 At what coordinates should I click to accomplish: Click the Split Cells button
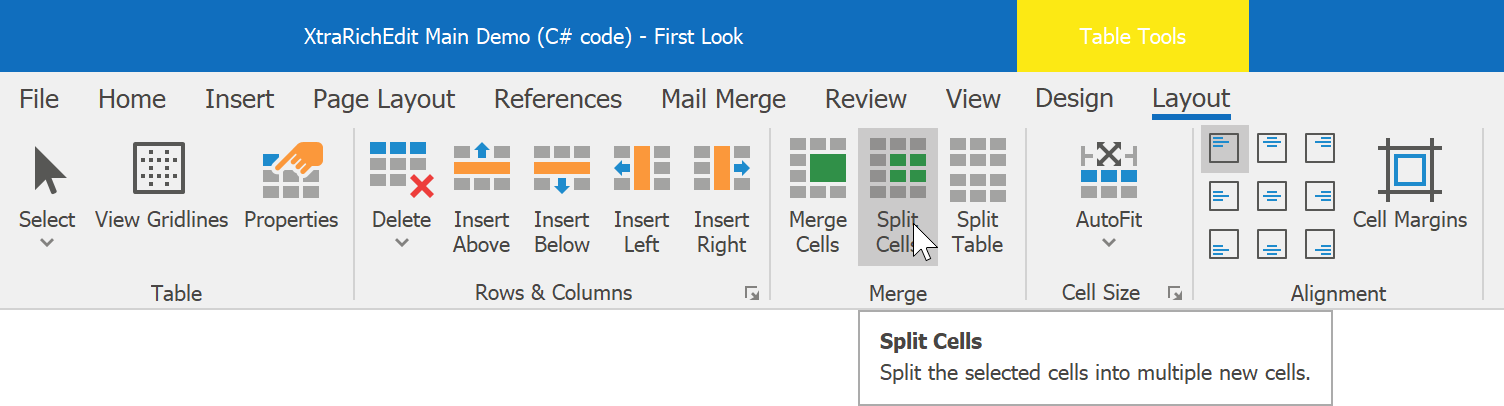pos(897,196)
